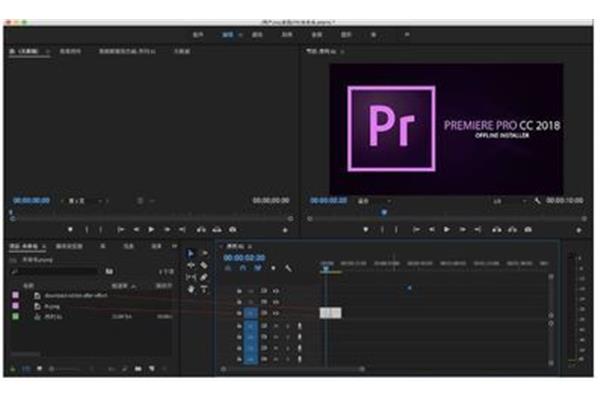600x400 pixels.
Task: Add marker using timeline header button
Action: (x=273, y=268)
